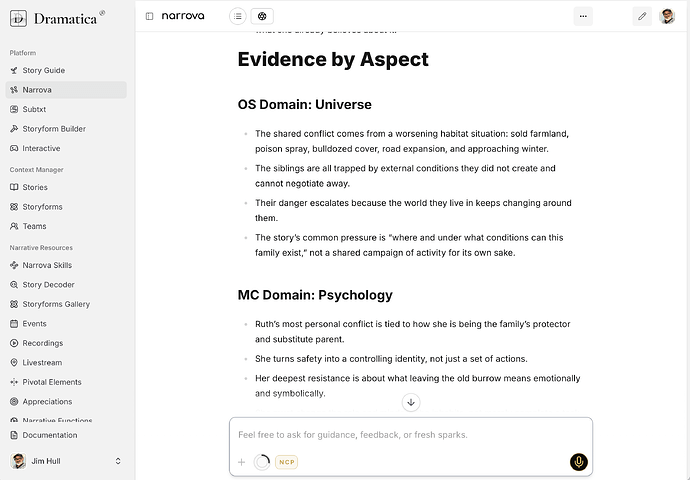Toggle the NCP badge
Image resolution: width=690 pixels, height=480 pixels.
coord(286,462)
